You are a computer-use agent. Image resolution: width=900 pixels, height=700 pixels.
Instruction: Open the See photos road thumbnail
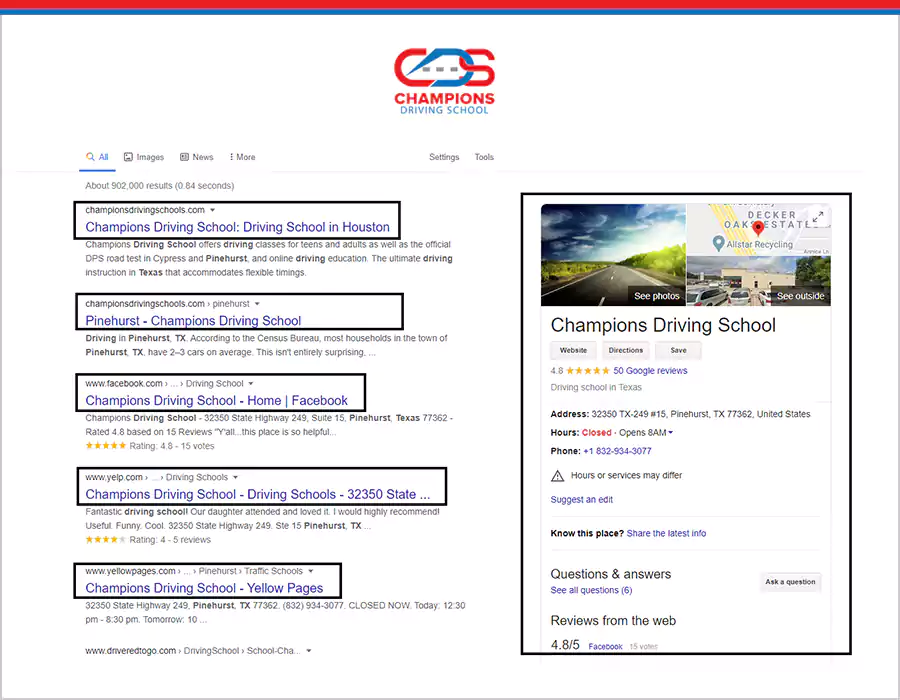pos(613,255)
